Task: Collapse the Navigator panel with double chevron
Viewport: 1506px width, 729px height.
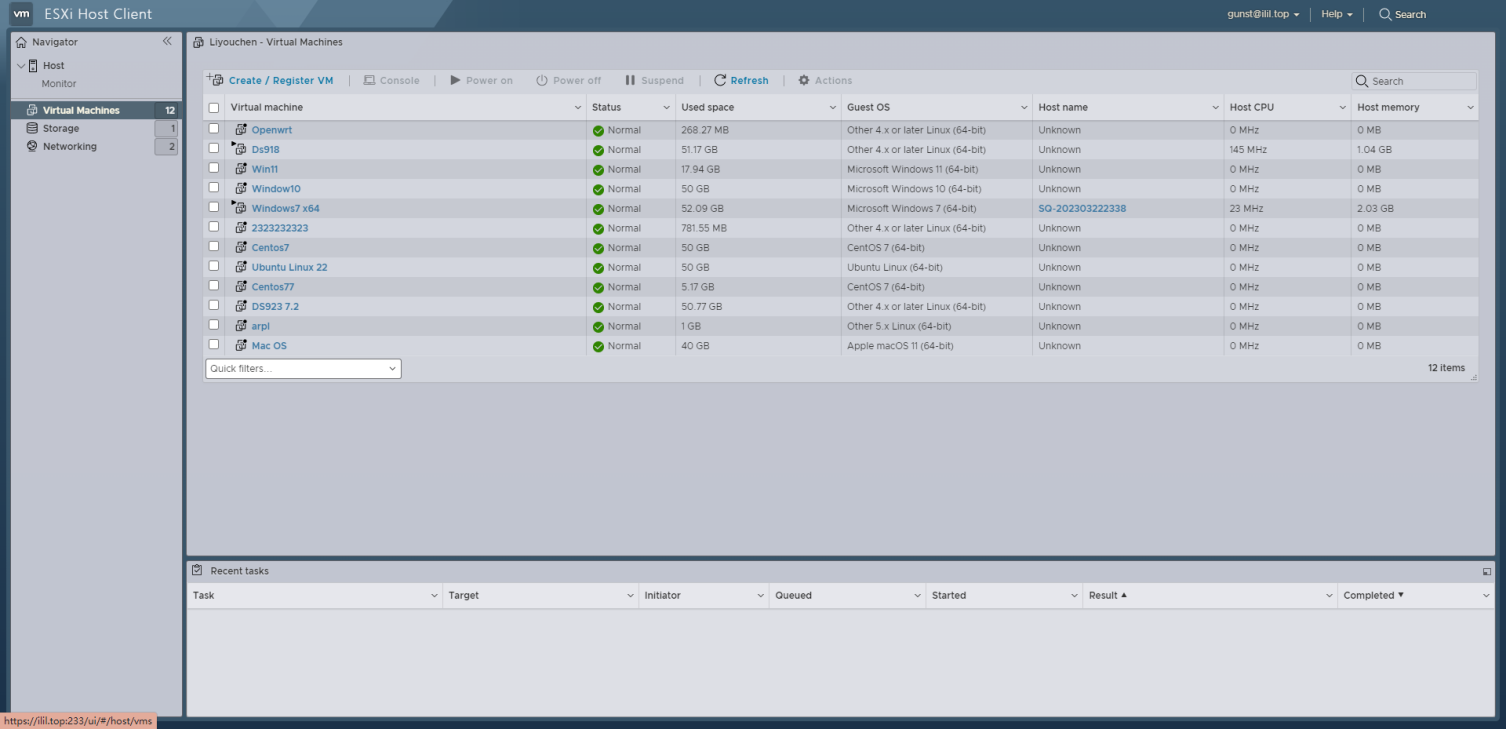Action: tap(167, 41)
